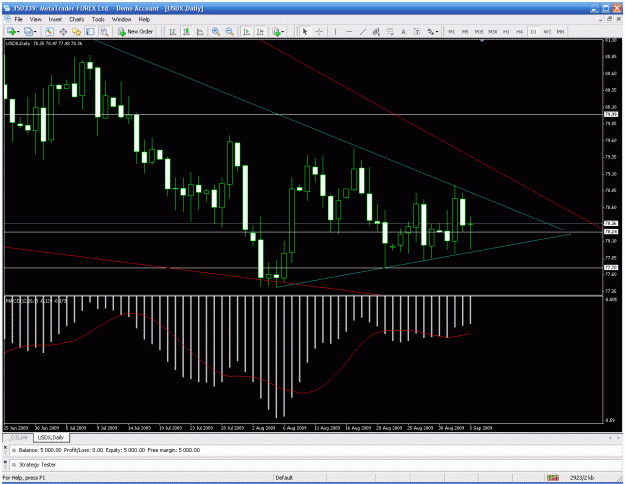Select the vertical line drawing tool

335,31
